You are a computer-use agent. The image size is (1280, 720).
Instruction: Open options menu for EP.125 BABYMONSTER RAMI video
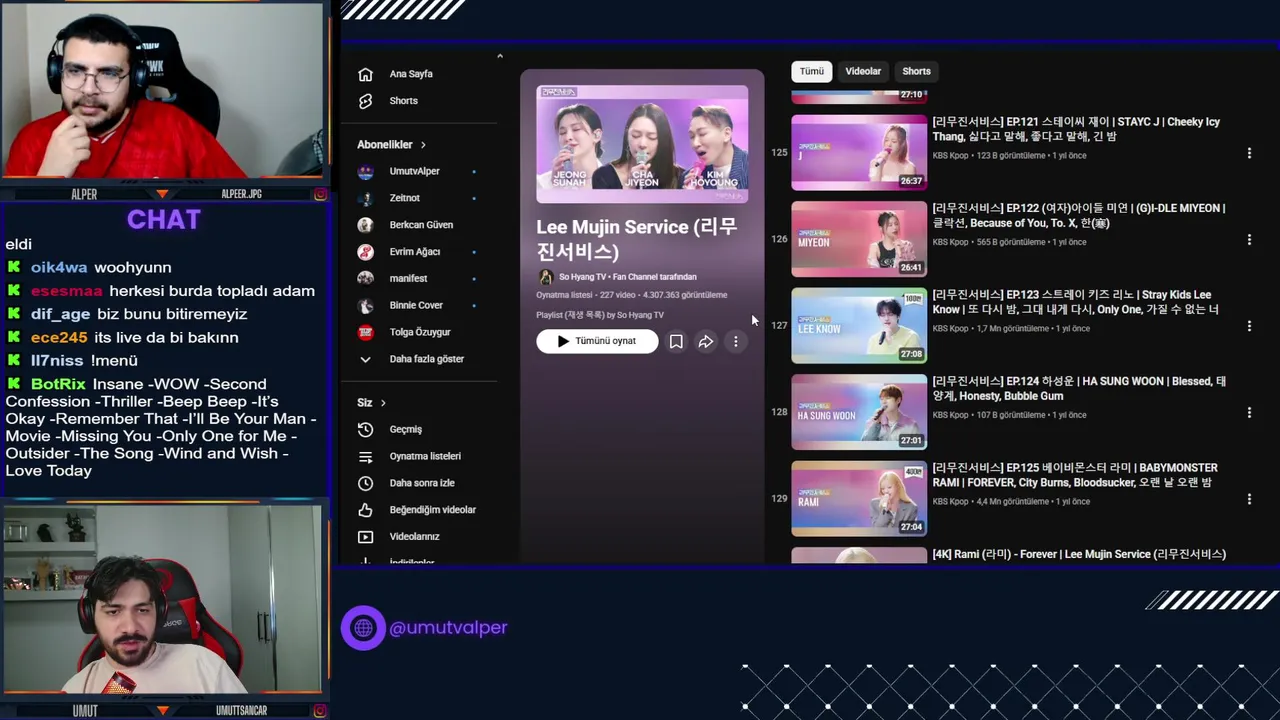[x=1249, y=499]
